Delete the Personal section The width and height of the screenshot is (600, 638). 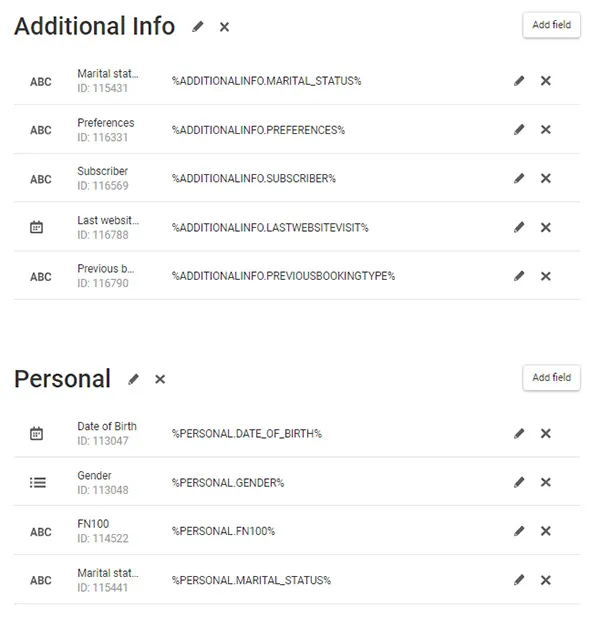160,379
